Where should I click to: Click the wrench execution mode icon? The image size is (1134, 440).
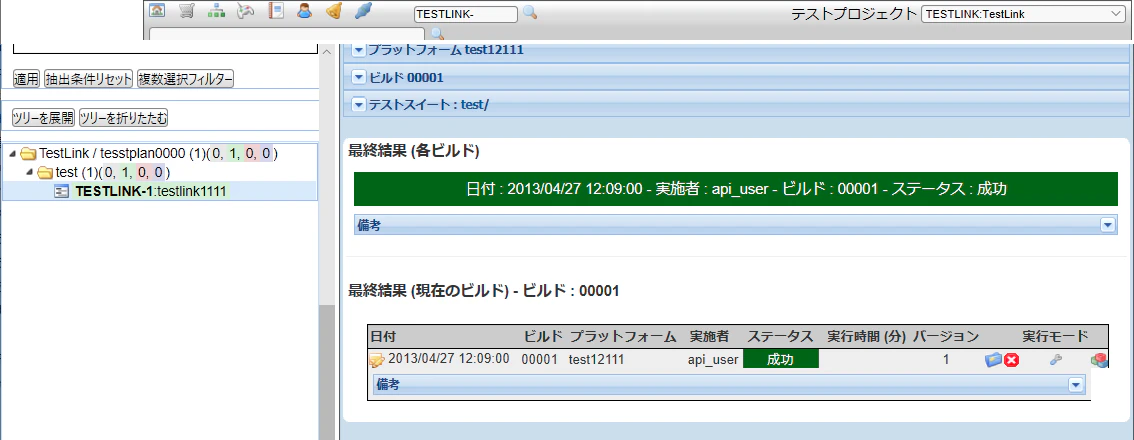click(x=1055, y=360)
